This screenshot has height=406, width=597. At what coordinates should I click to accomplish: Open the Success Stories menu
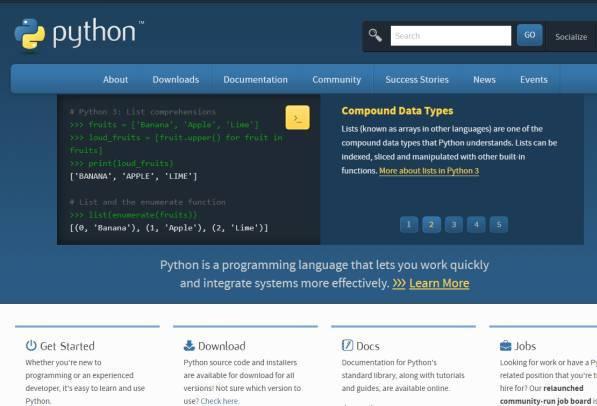pyautogui.click(x=417, y=80)
